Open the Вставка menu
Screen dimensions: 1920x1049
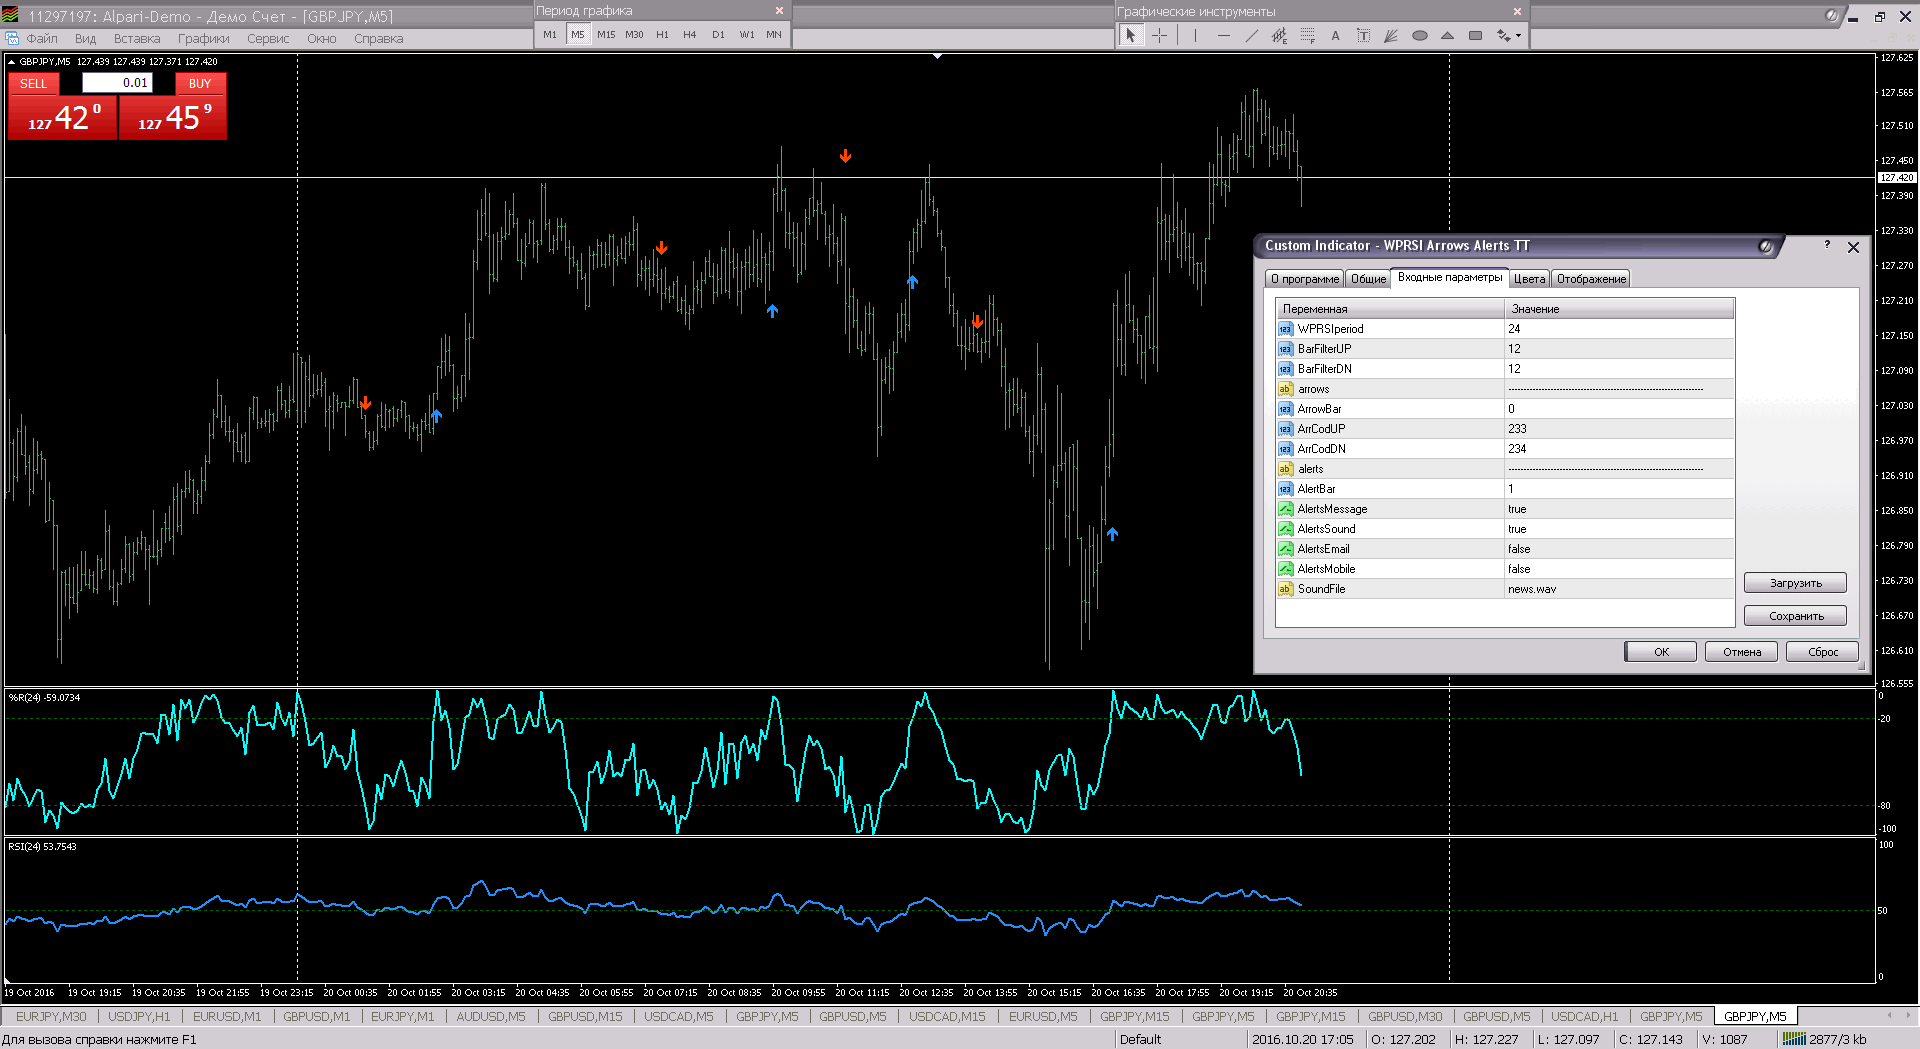(137, 39)
